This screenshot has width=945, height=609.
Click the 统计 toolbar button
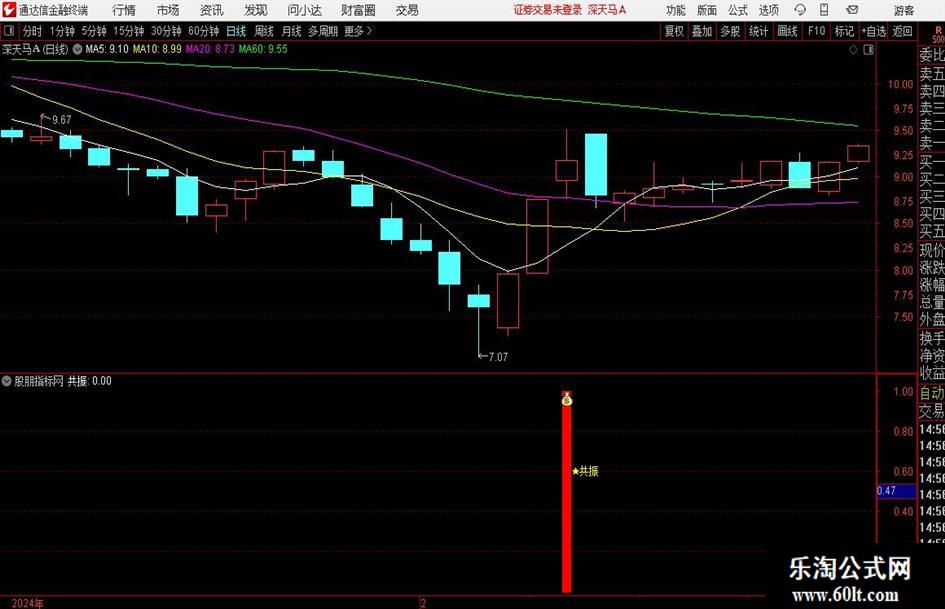759,31
